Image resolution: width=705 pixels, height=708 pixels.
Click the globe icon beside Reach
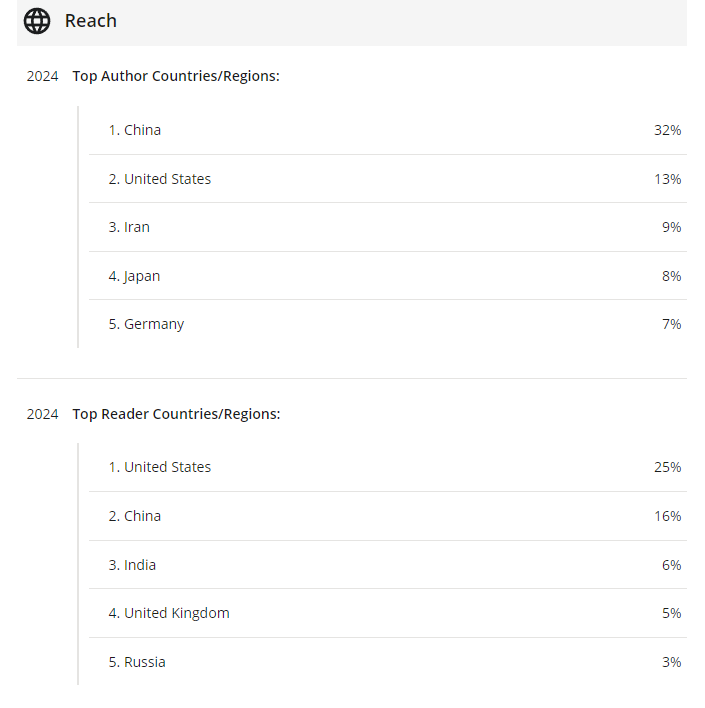37,21
